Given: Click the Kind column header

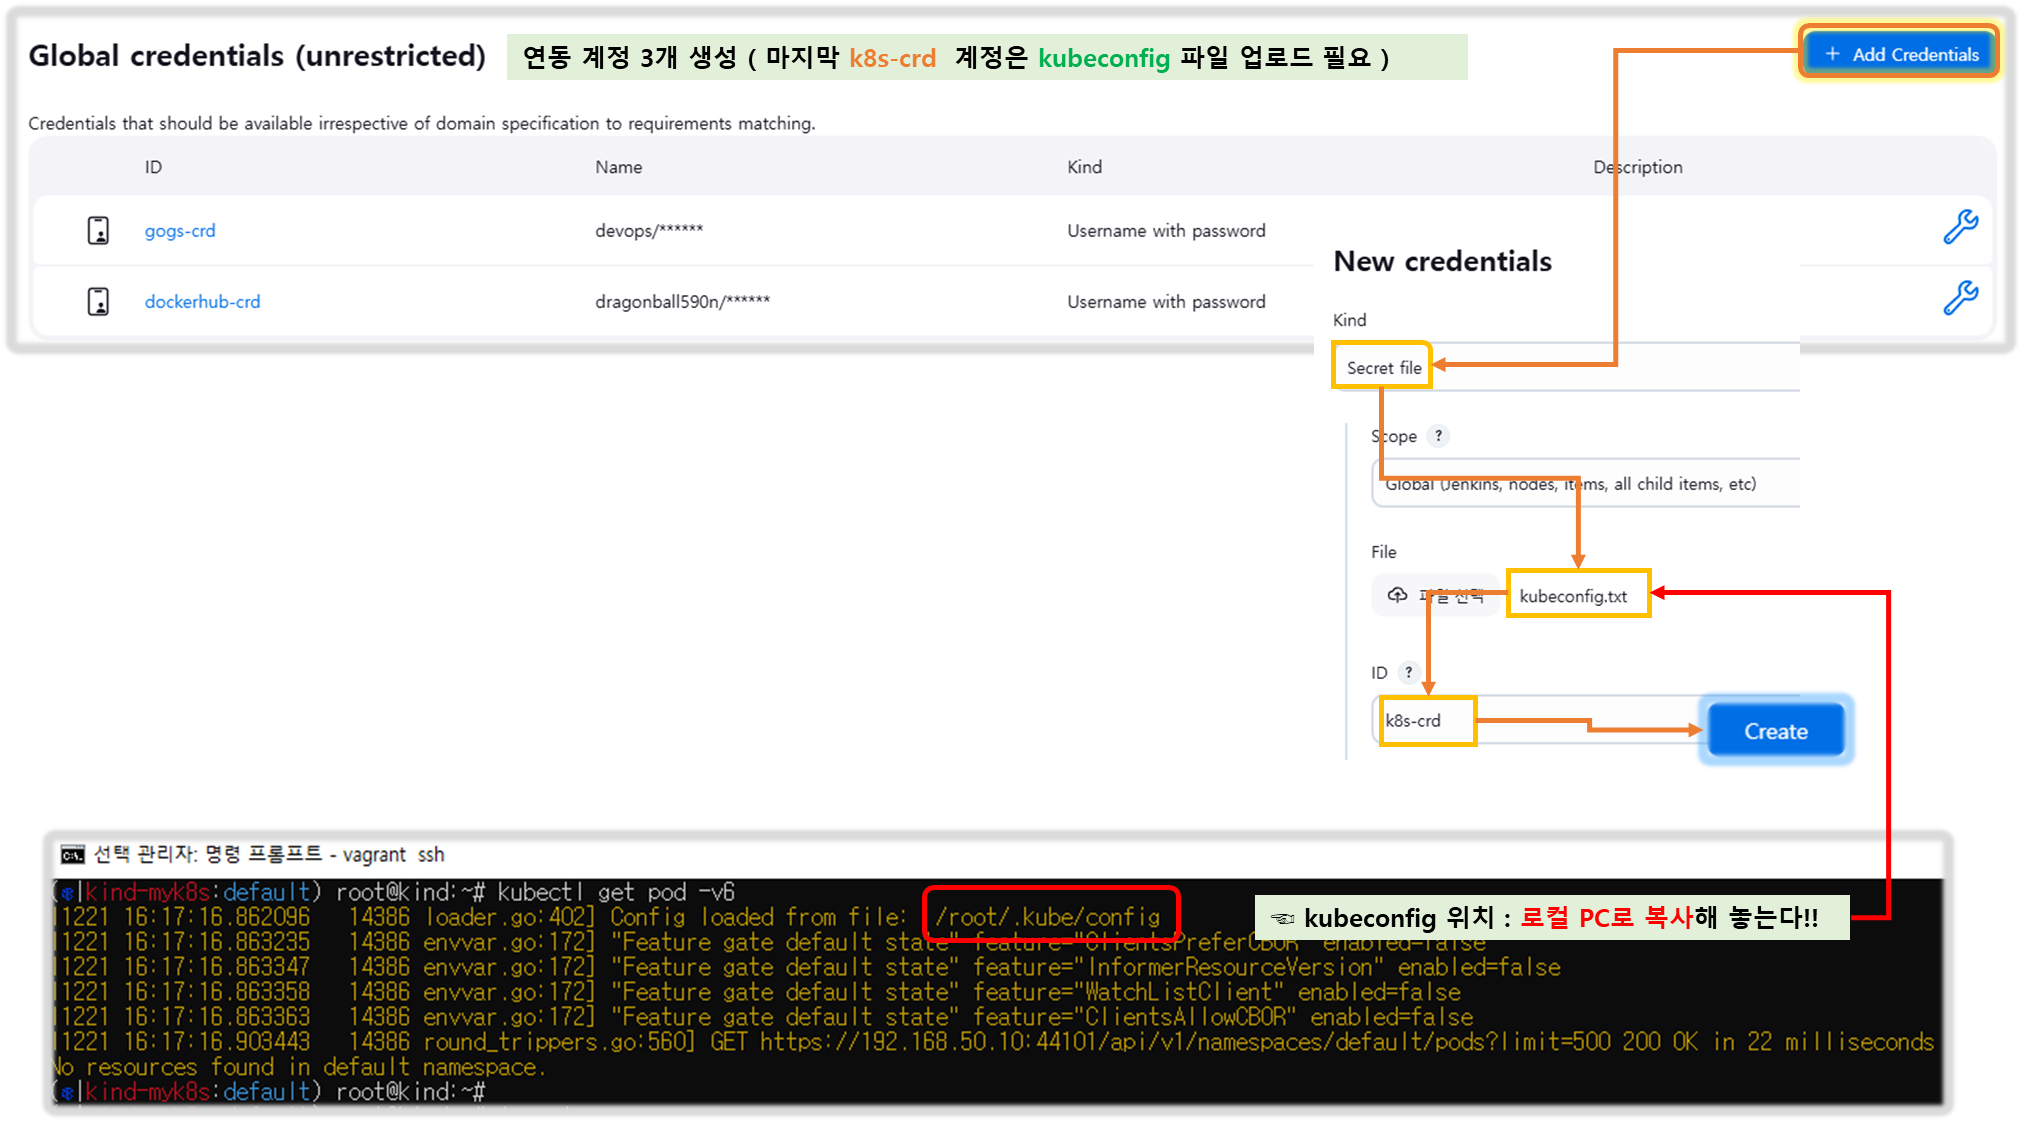Looking at the screenshot, I should [1084, 167].
